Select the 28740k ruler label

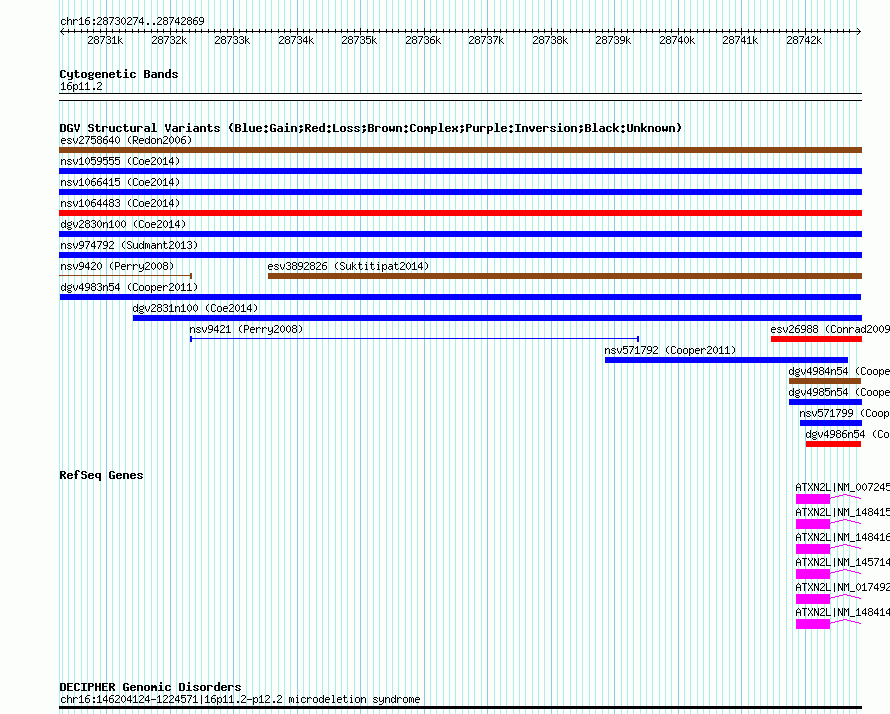click(677, 40)
